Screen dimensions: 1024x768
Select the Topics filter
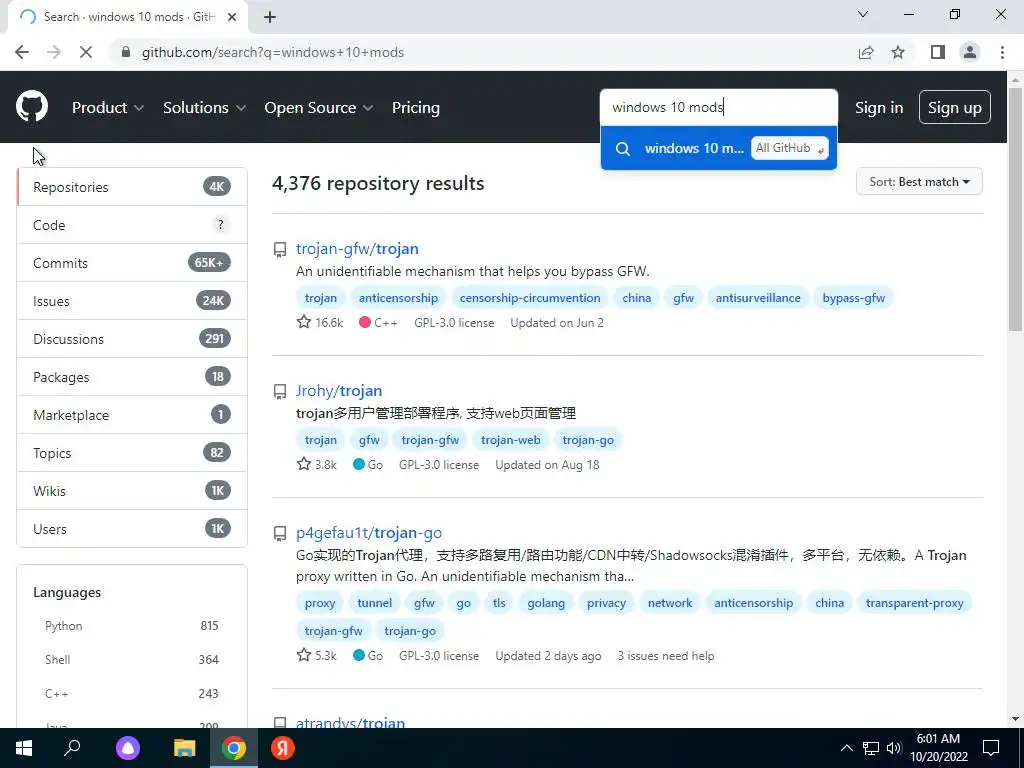pos(132,453)
